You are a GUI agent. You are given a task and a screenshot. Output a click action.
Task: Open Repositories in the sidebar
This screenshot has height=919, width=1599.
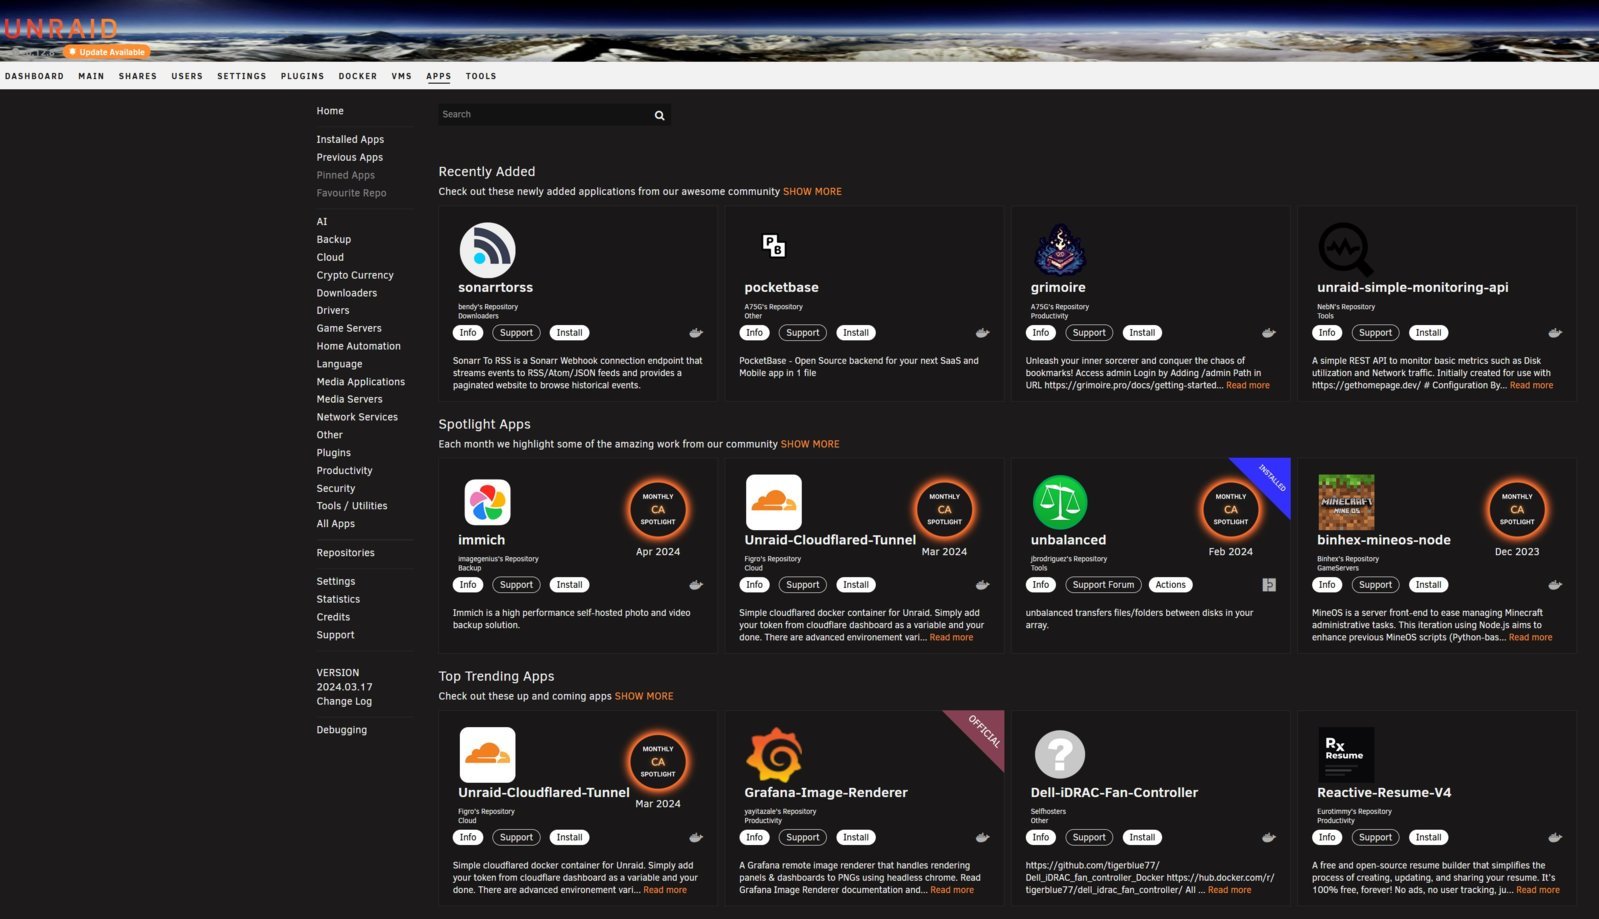tap(345, 553)
